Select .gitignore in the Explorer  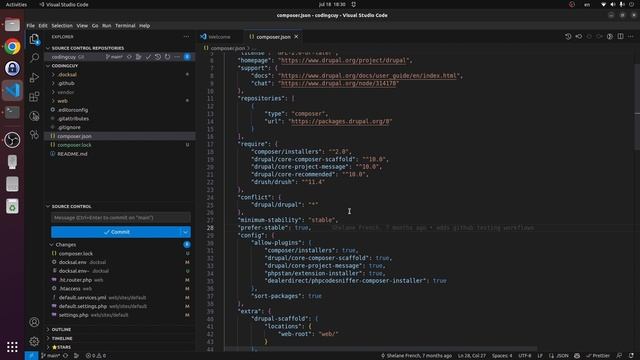click(69, 127)
